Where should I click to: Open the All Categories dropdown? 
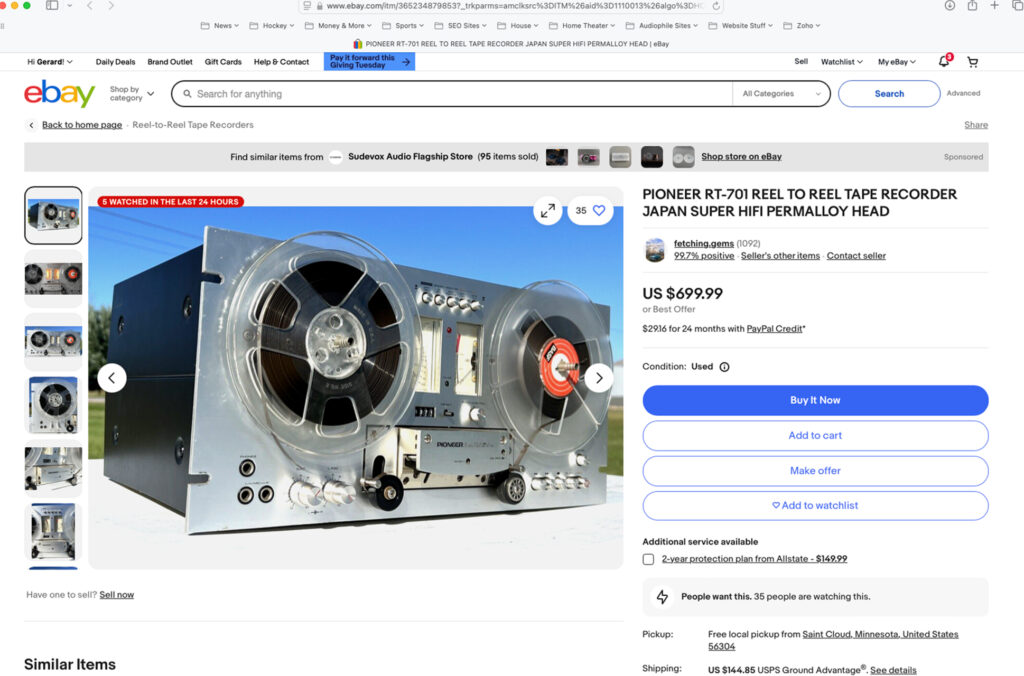(781, 93)
